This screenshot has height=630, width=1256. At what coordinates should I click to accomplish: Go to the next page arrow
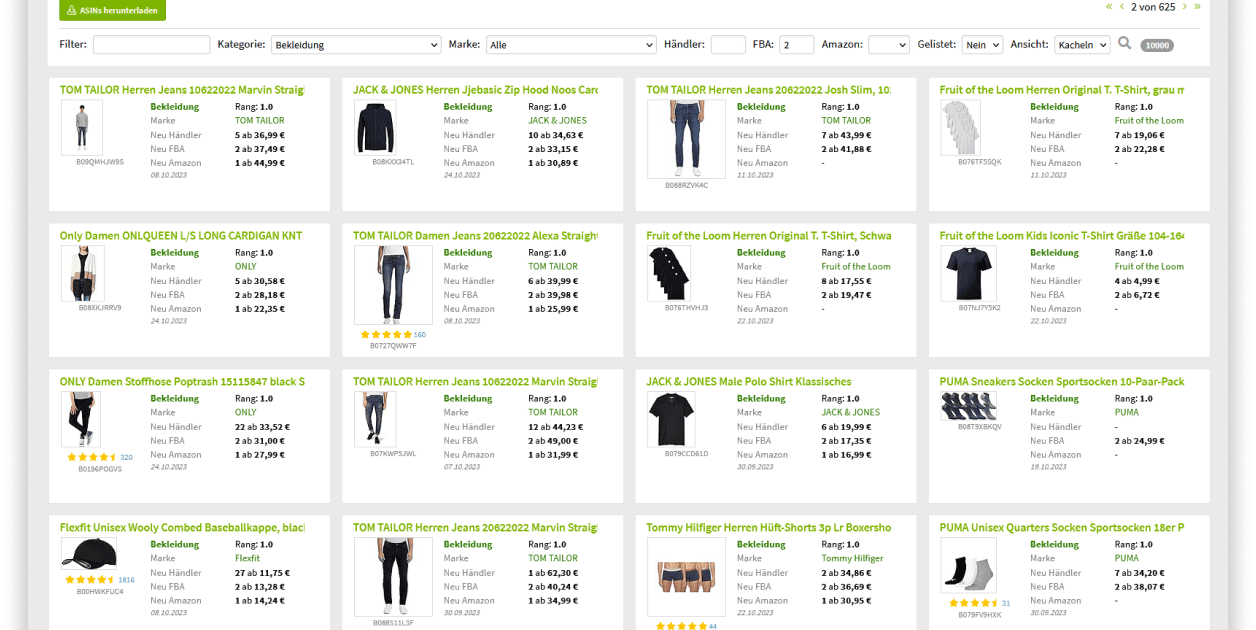[x=1185, y=6]
